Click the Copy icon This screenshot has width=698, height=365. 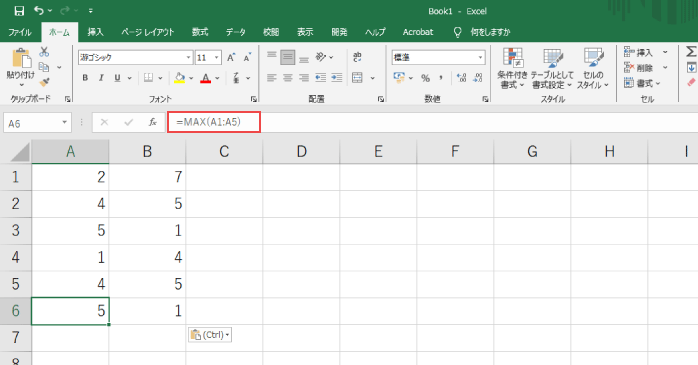coord(44,67)
